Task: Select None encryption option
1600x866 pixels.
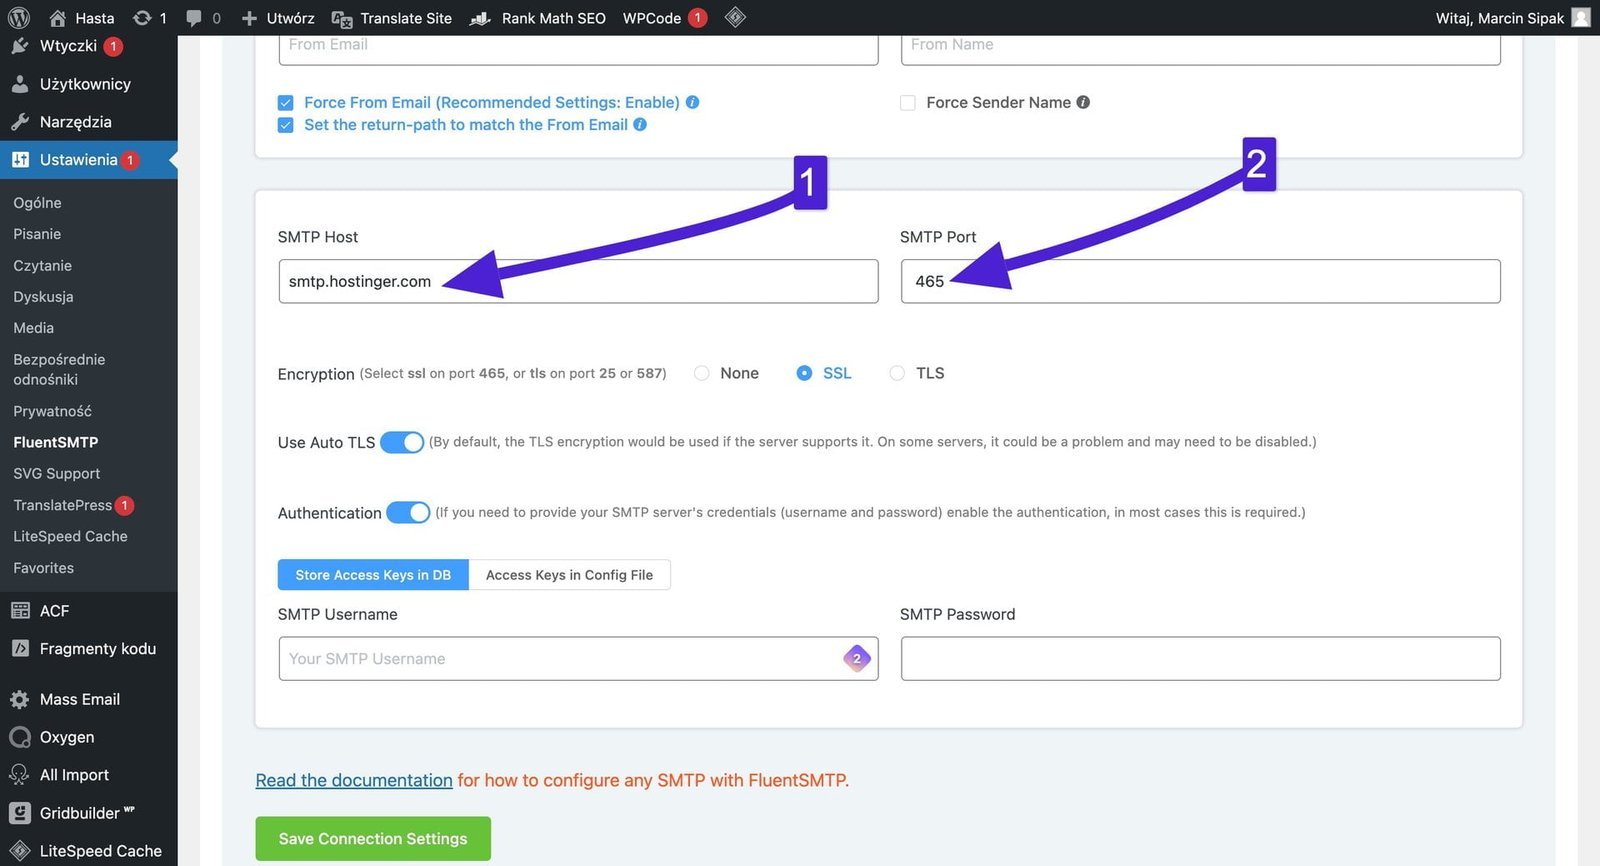Action: [x=702, y=373]
